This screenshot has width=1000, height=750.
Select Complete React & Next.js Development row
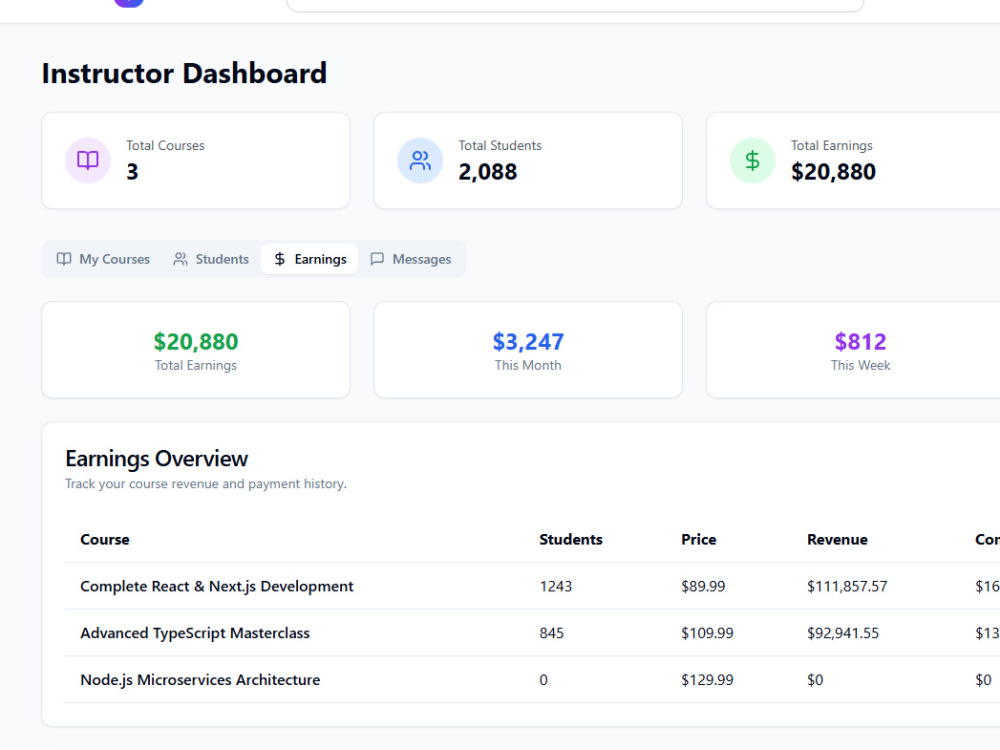(532, 586)
